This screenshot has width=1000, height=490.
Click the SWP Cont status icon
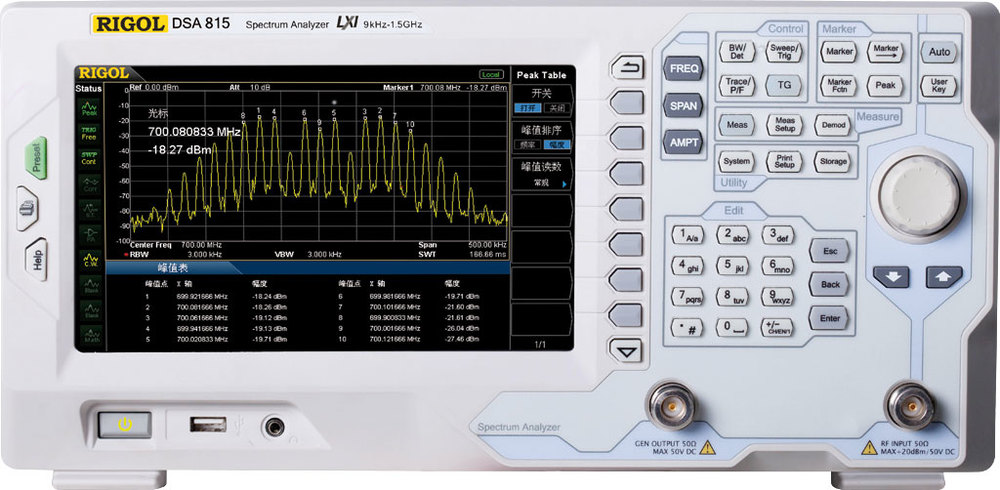tap(89, 157)
